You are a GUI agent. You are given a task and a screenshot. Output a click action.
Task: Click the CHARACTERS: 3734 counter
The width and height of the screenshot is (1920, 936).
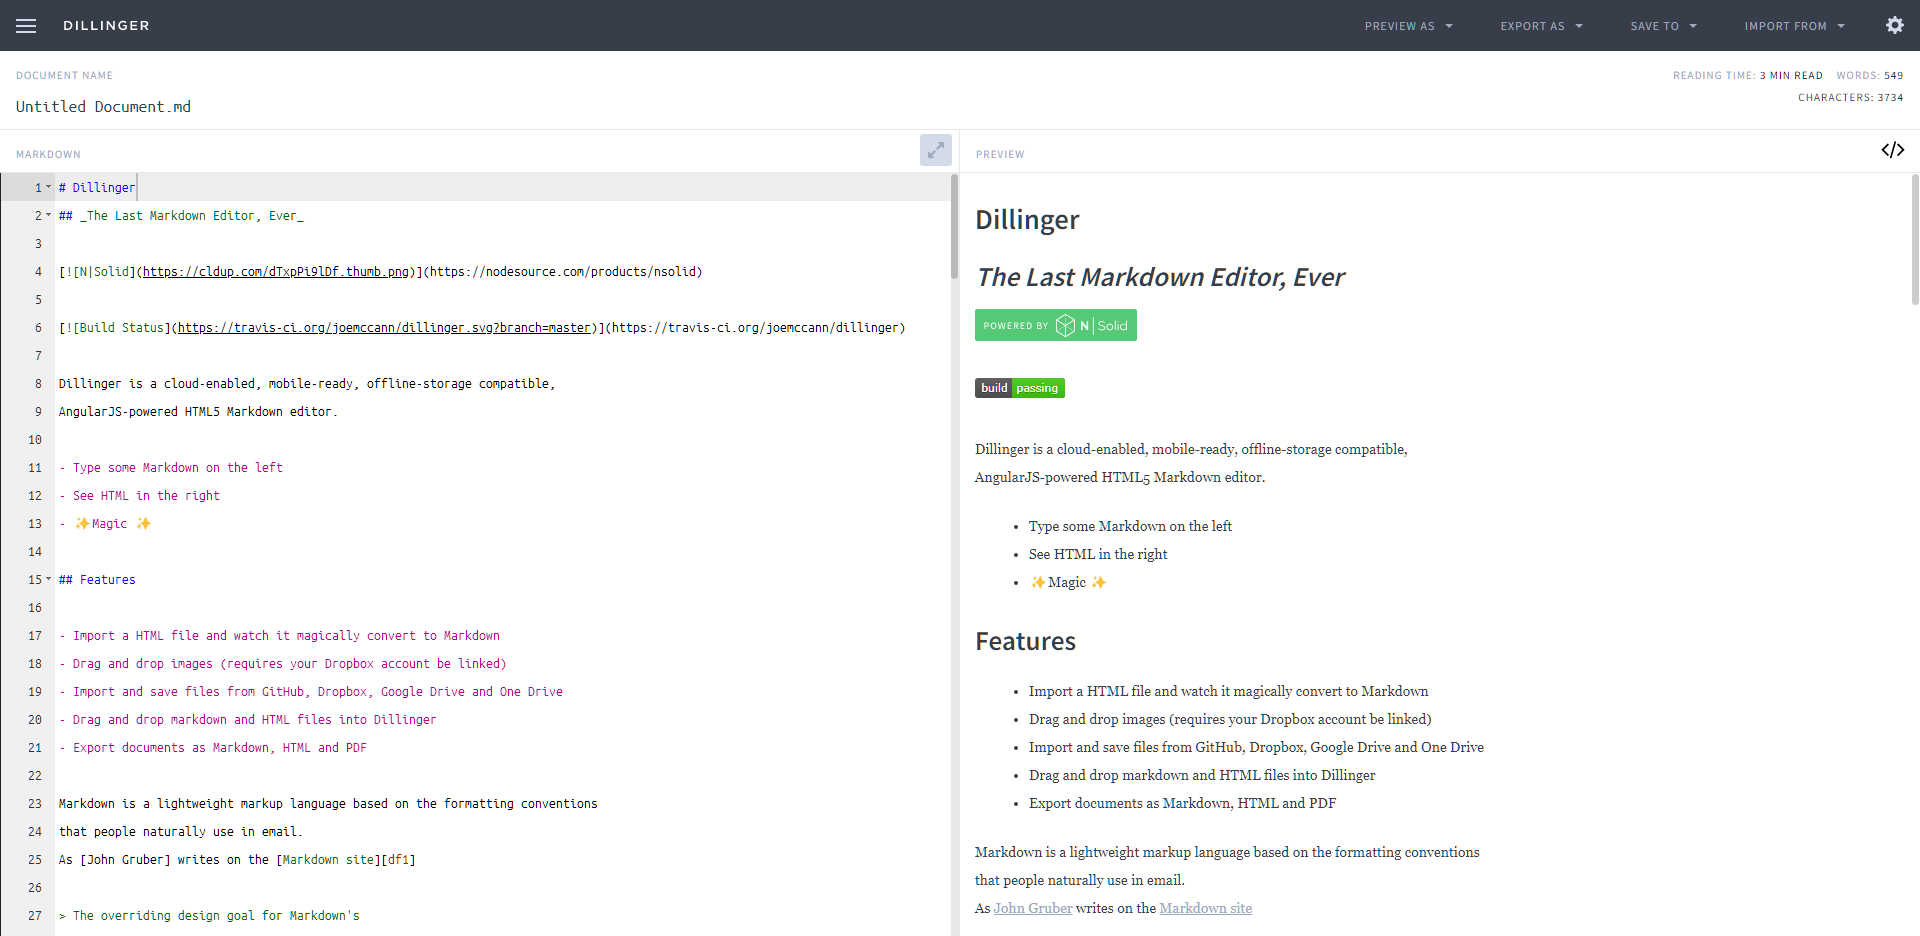tap(1850, 97)
